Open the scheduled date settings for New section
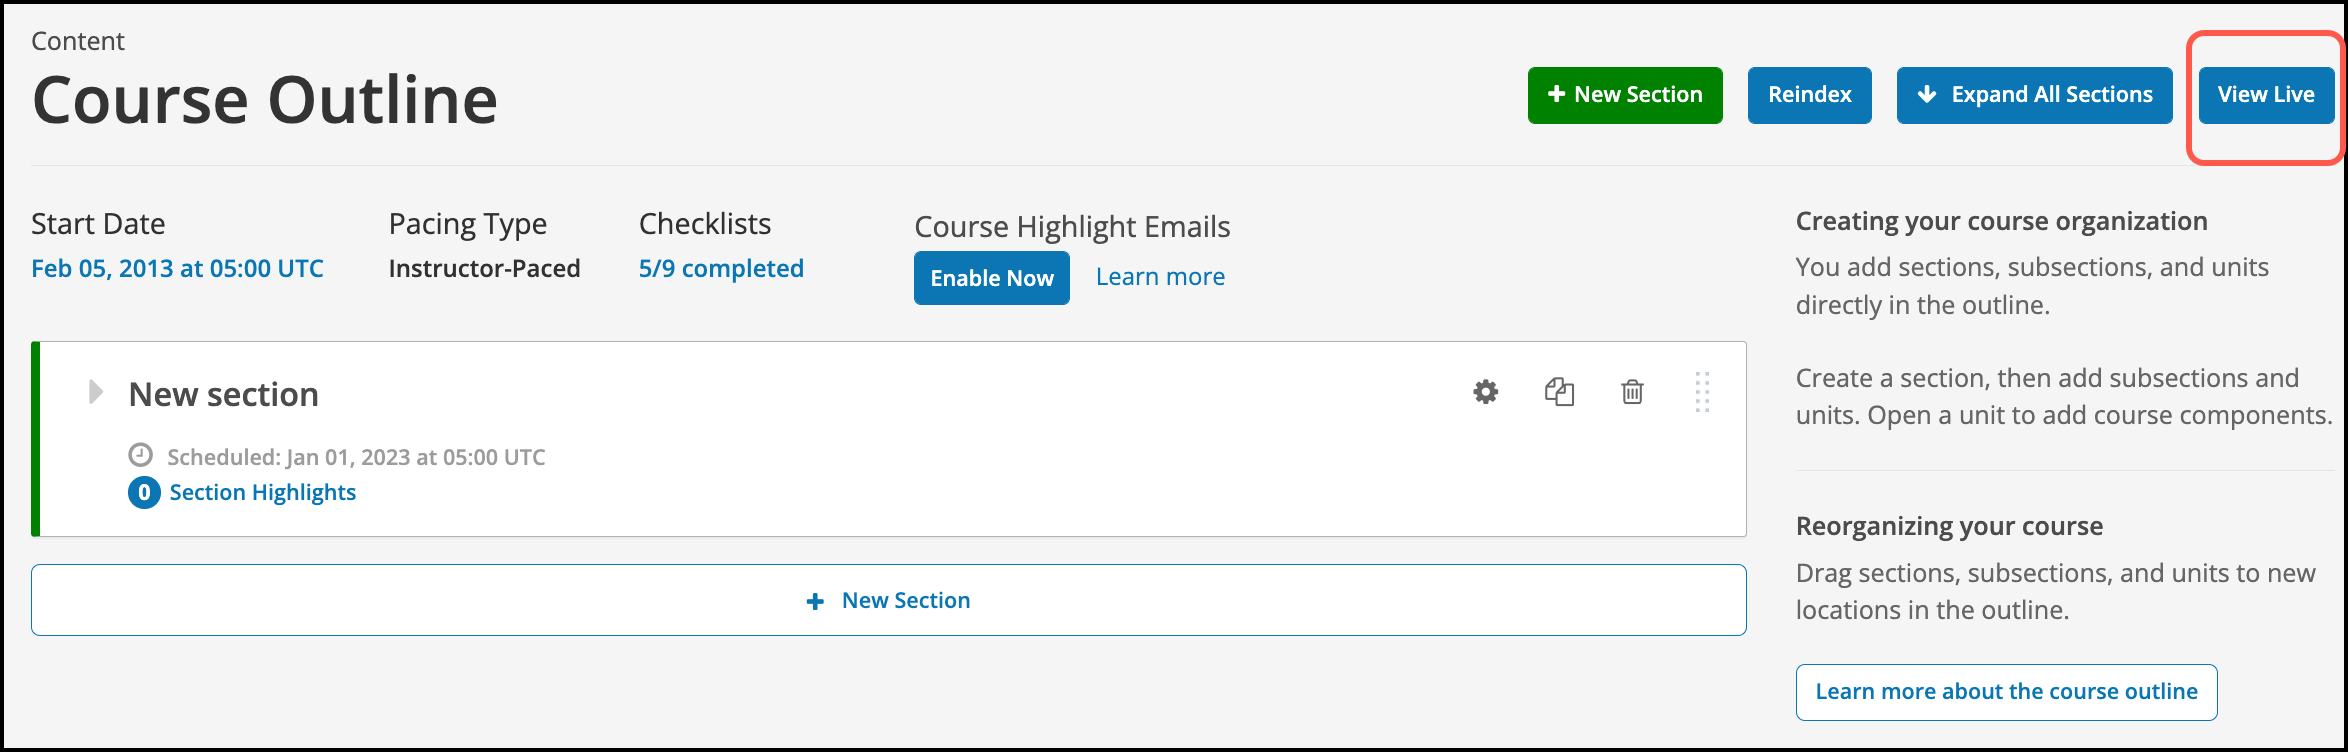The width and height of the screenshot is (2350, 752). [357, 456]
